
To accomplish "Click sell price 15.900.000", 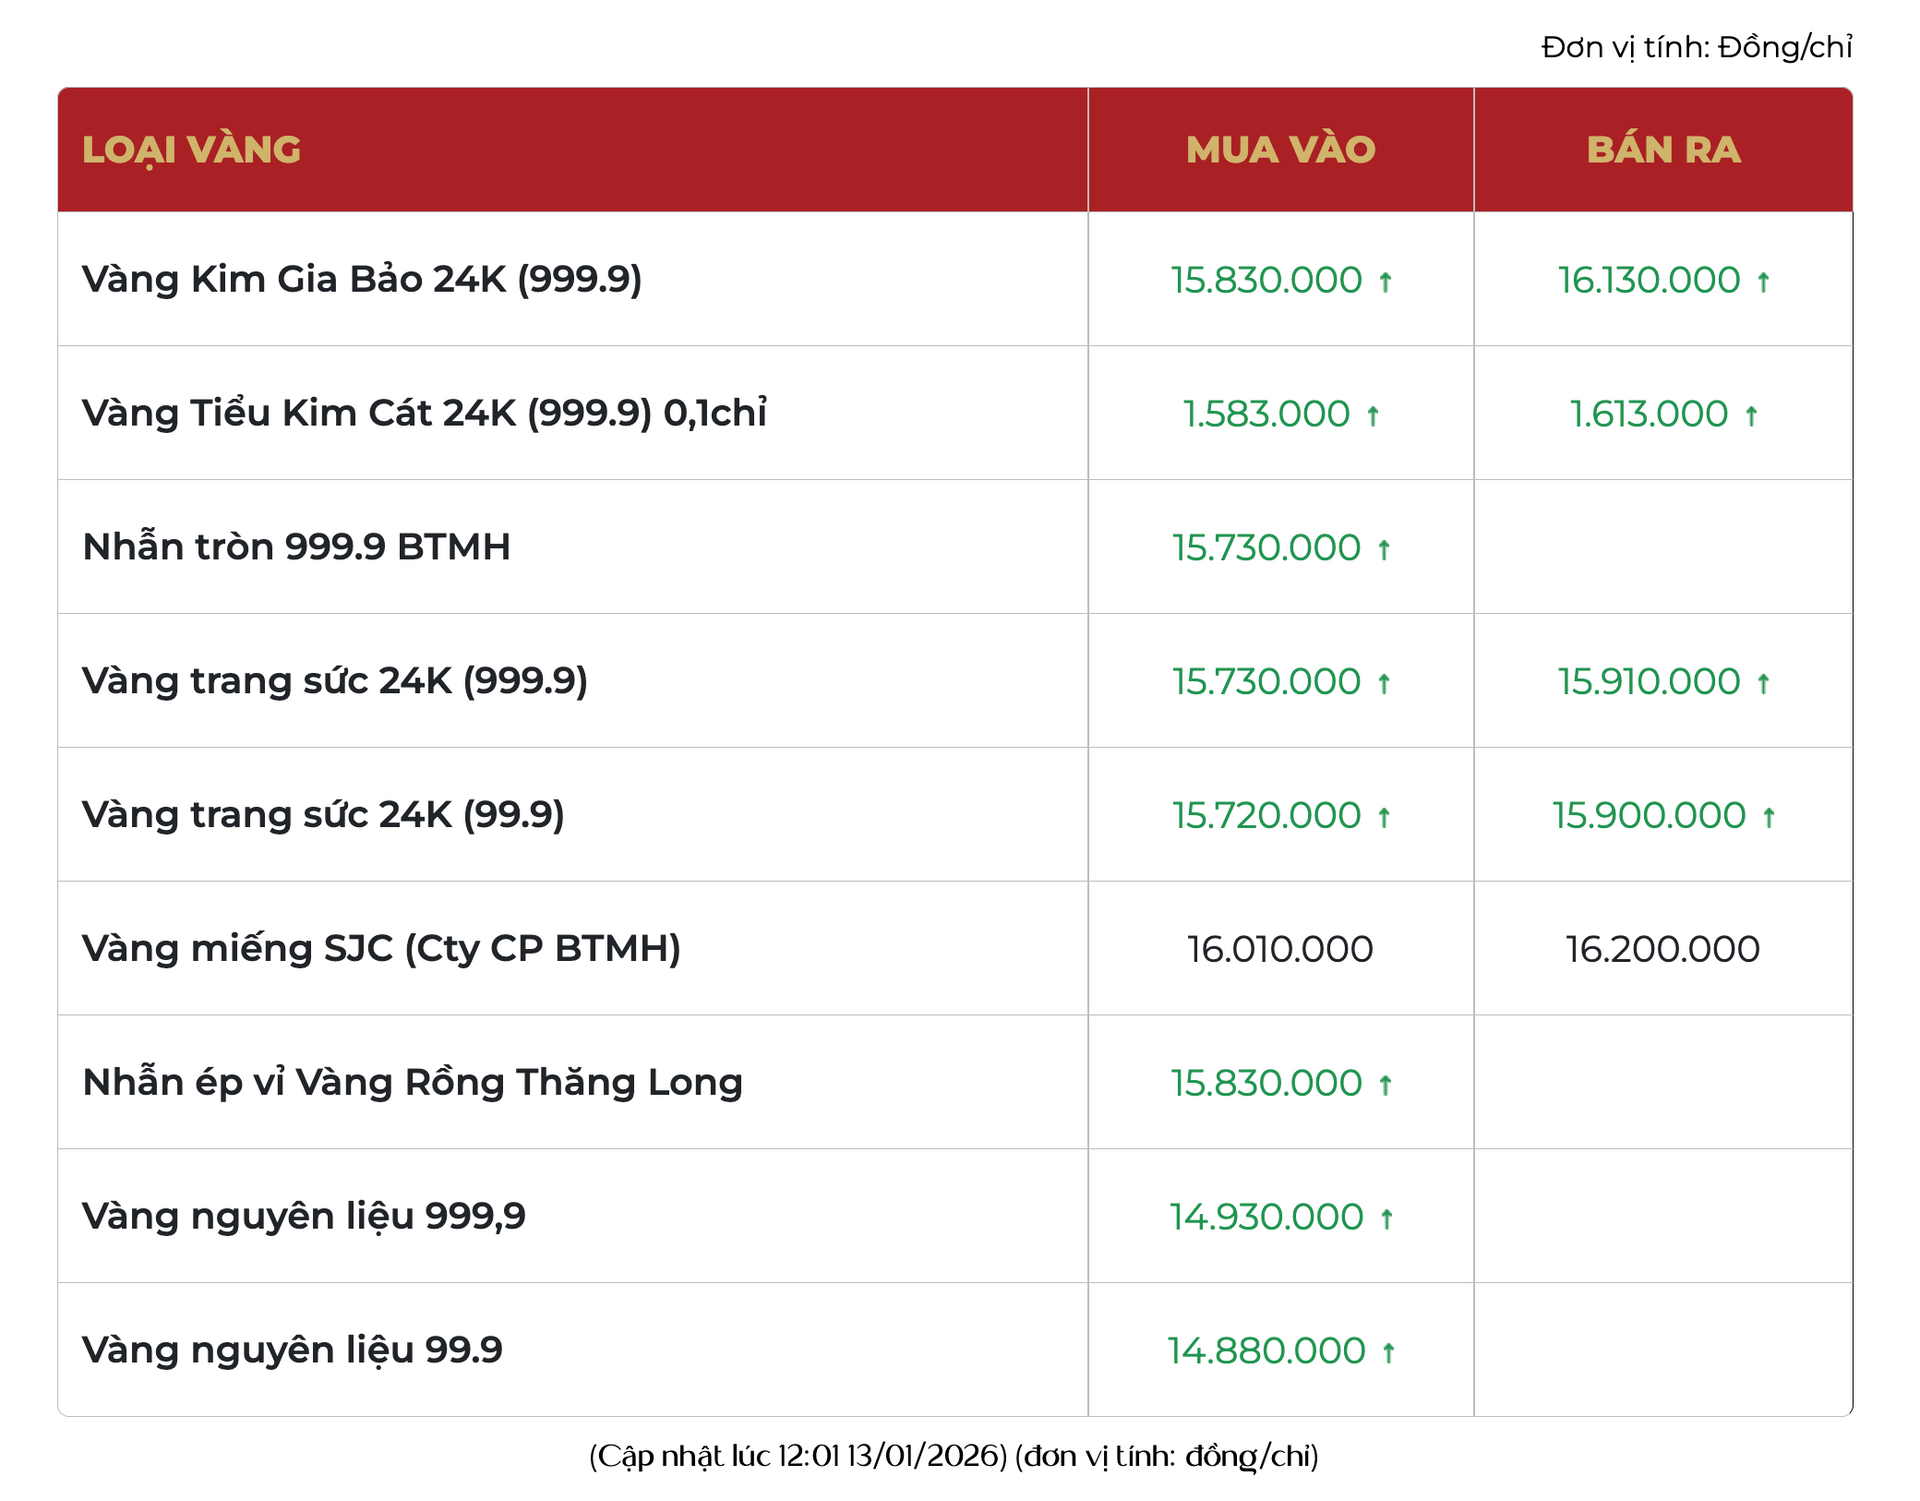I will tap(1649, 816).
